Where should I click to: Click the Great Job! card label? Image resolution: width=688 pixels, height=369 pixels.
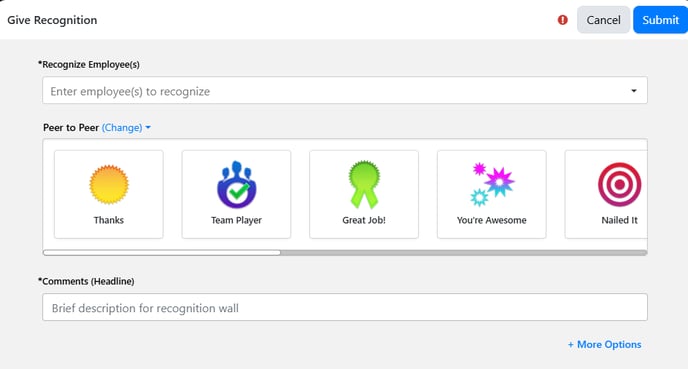tap(364, 220)
